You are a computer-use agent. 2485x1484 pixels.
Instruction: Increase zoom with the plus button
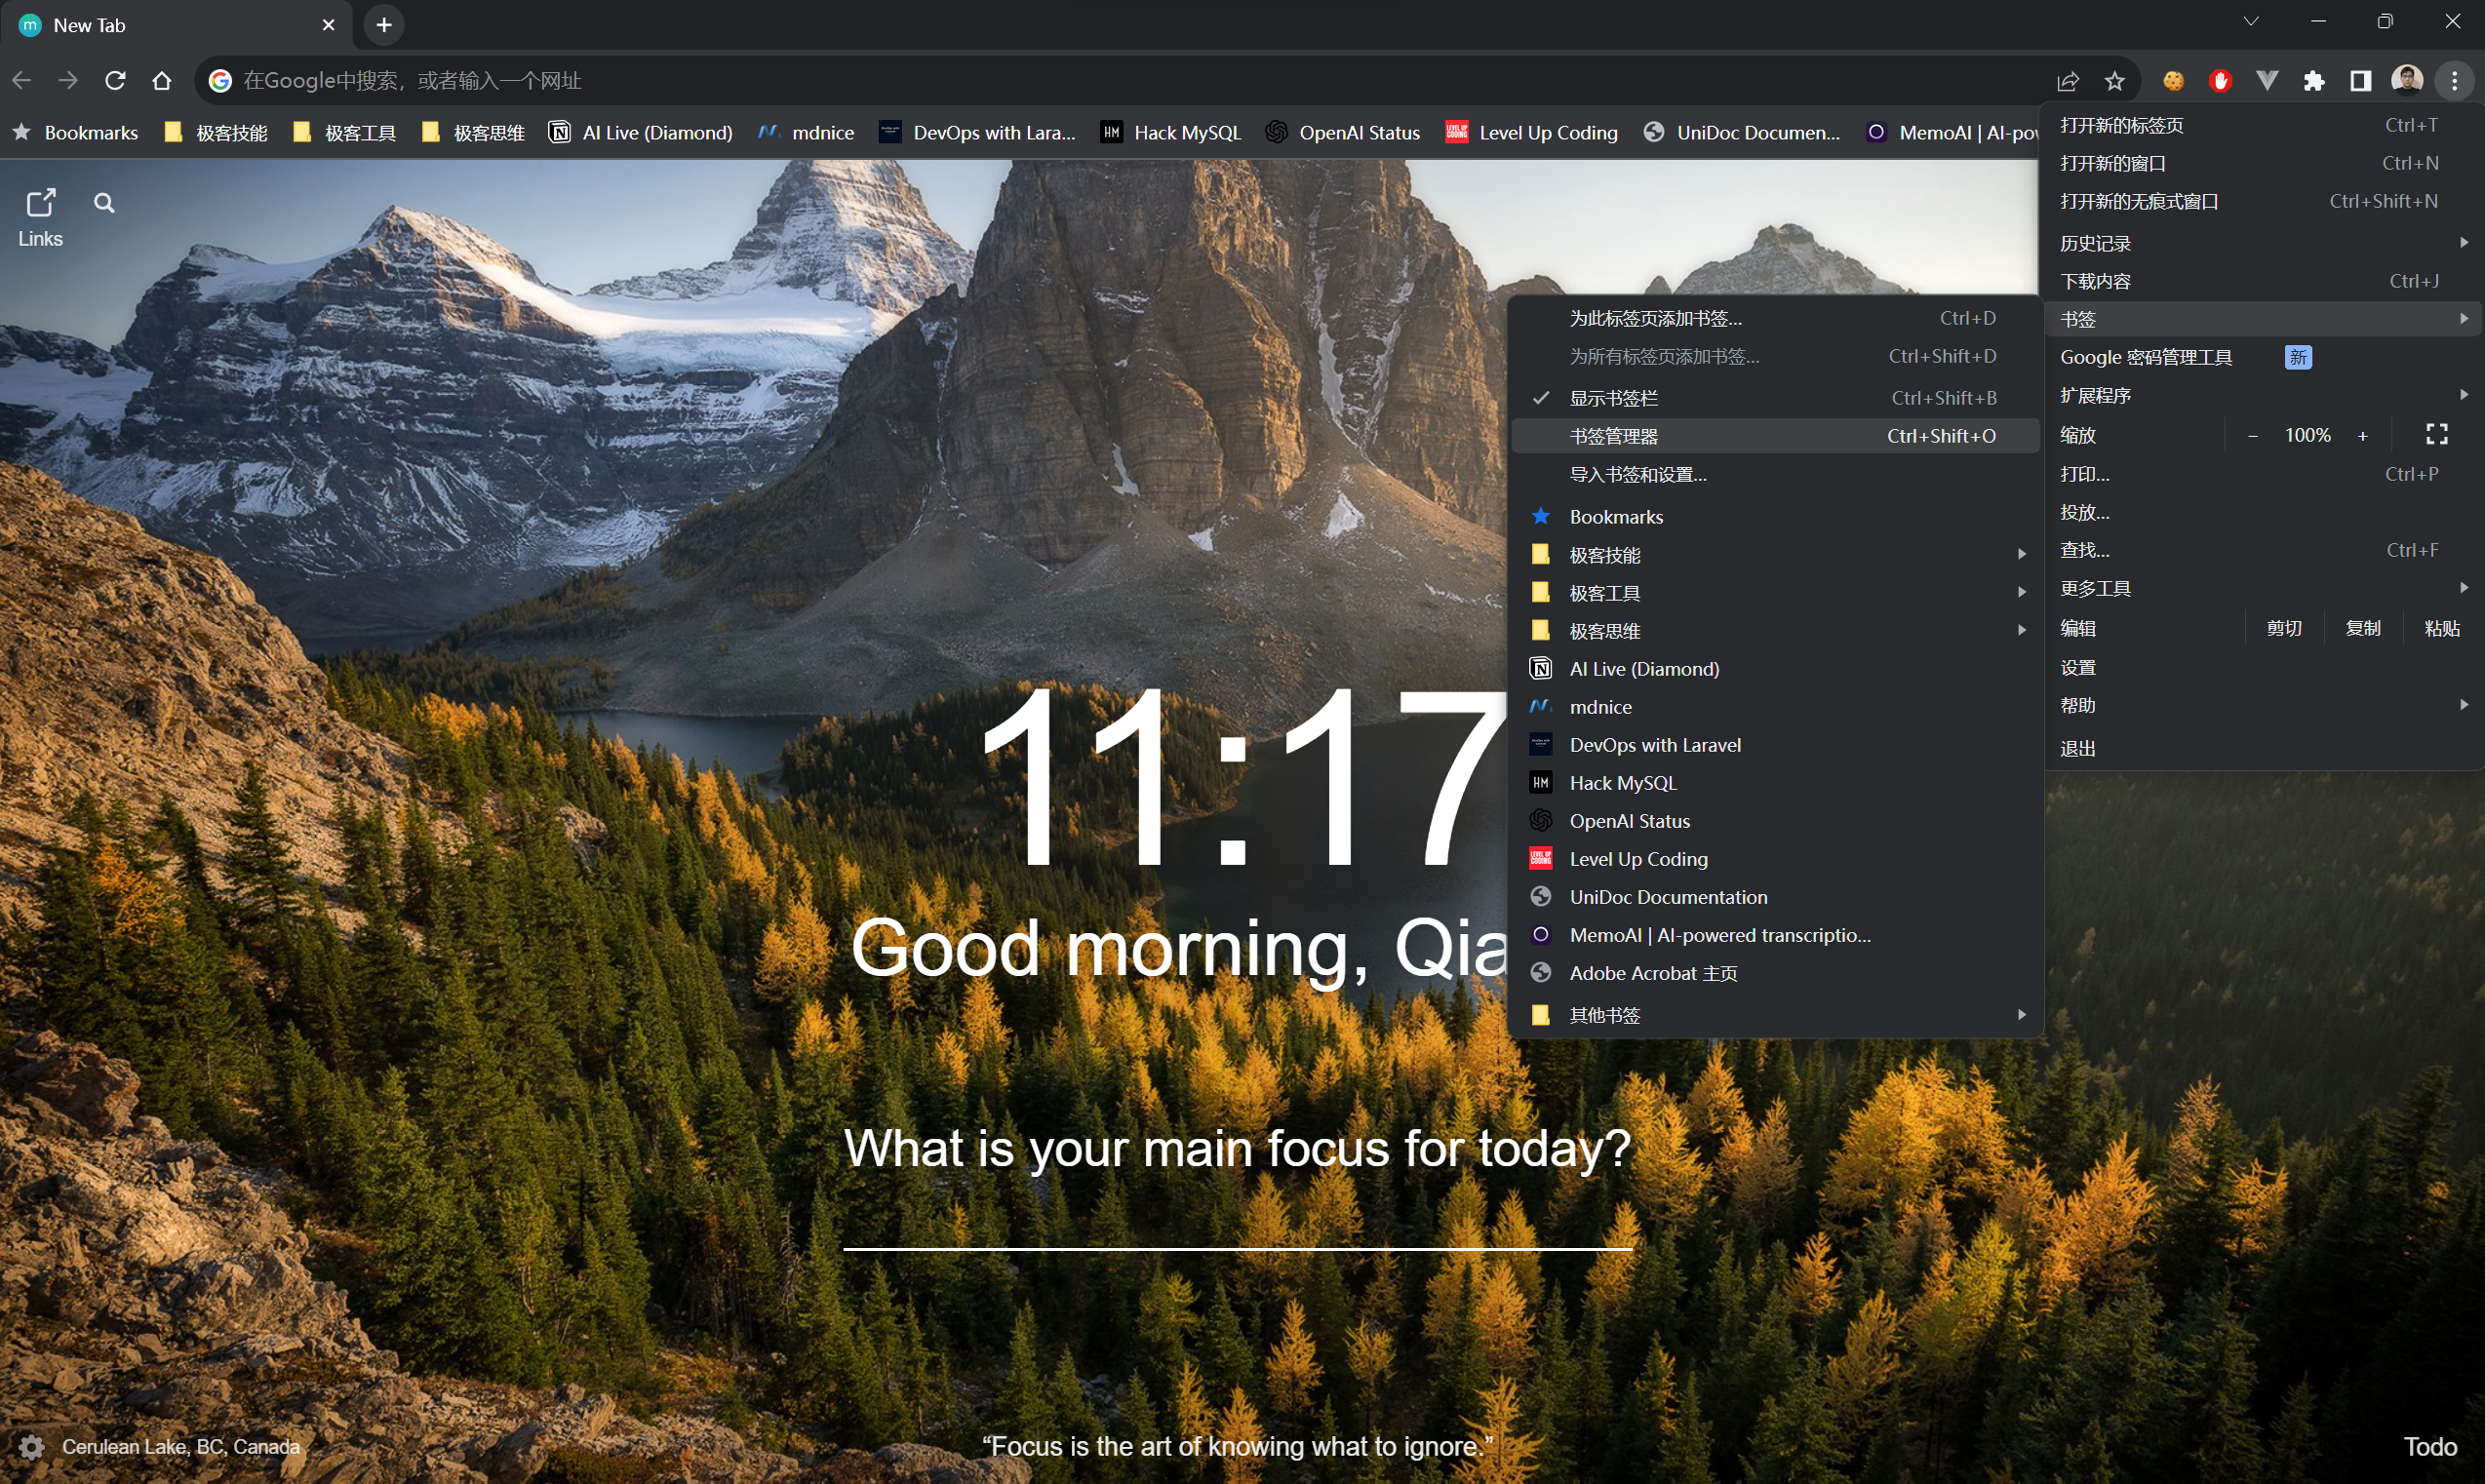[2363, 435]
